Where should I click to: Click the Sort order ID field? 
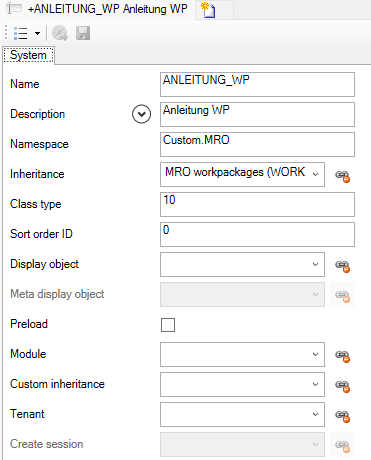[x=257, y=234]
